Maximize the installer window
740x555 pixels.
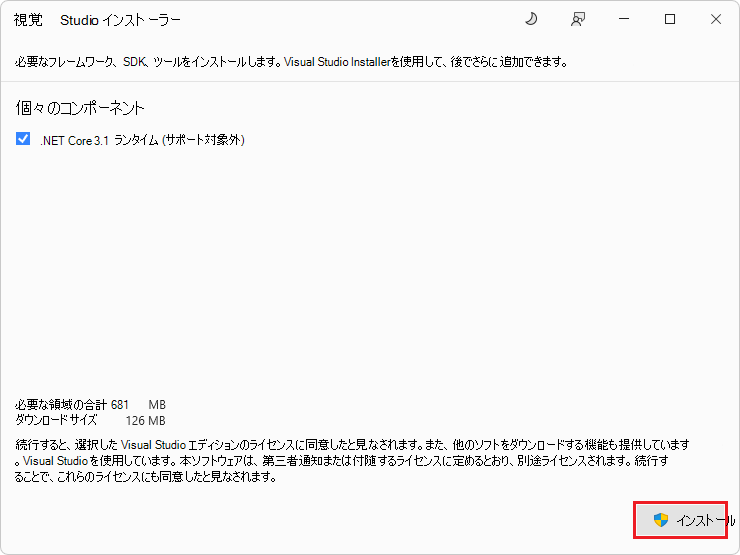tap(670, 19)
